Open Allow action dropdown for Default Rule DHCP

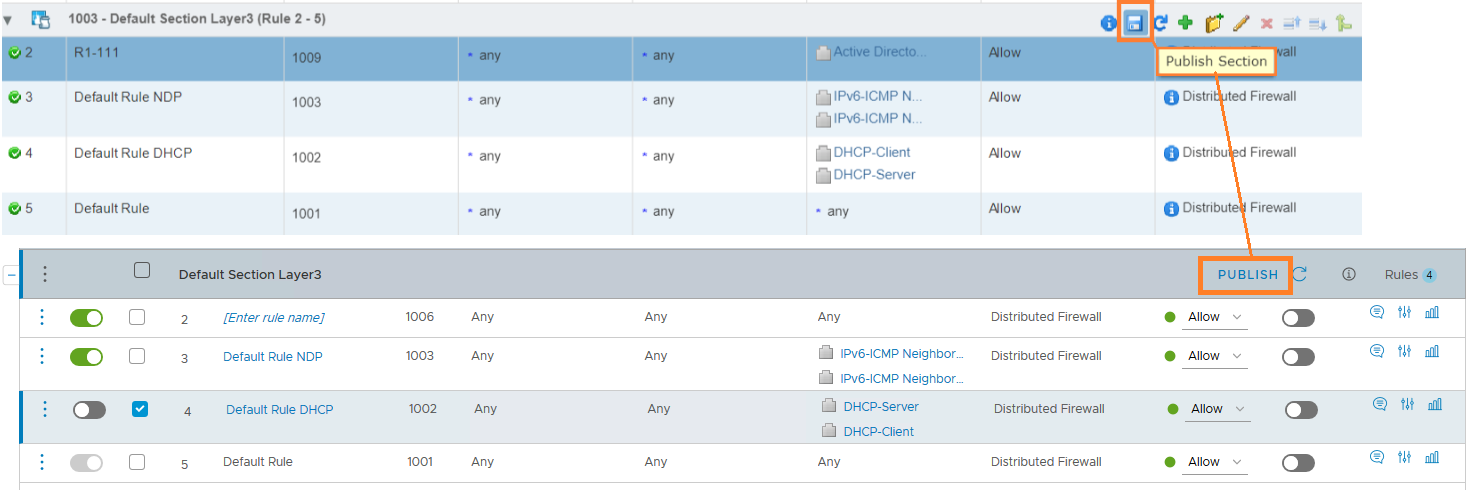[x=1218, y=409]
